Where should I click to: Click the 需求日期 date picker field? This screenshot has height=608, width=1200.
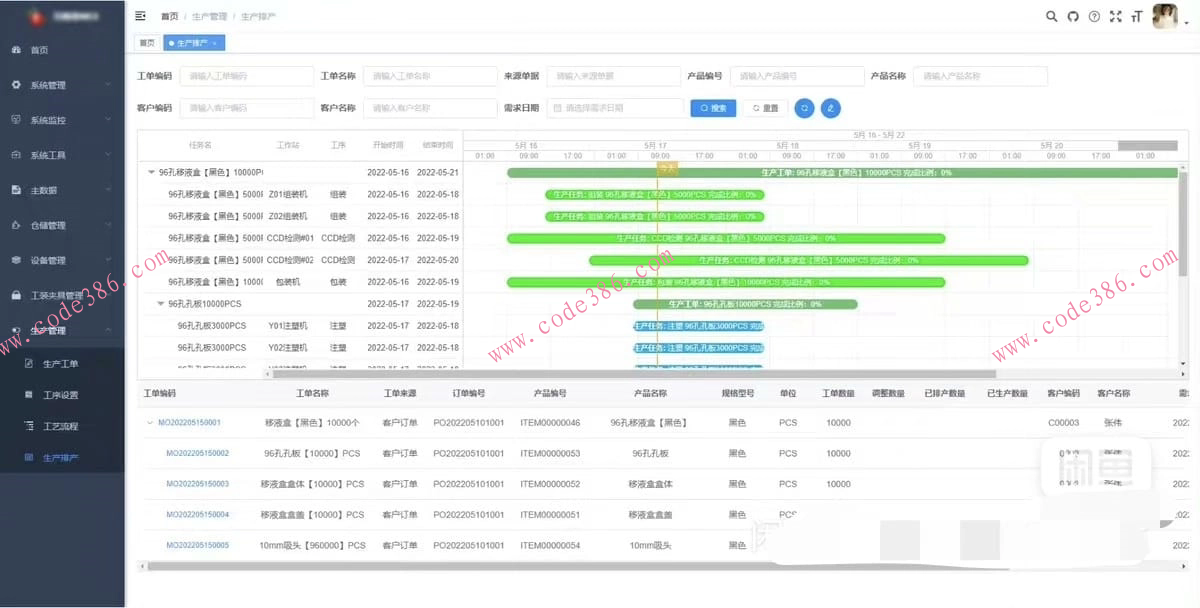point(615,108)
